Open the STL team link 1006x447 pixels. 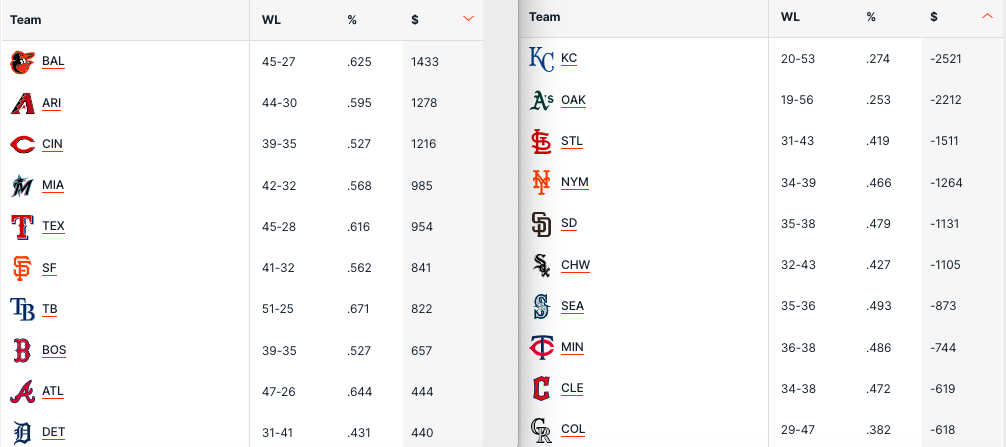click(x=572, y=141)
